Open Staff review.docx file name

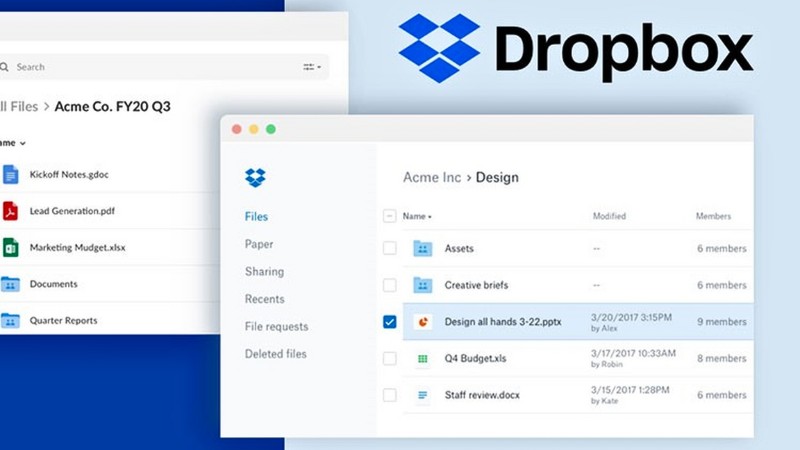click(x=482, y=395)
